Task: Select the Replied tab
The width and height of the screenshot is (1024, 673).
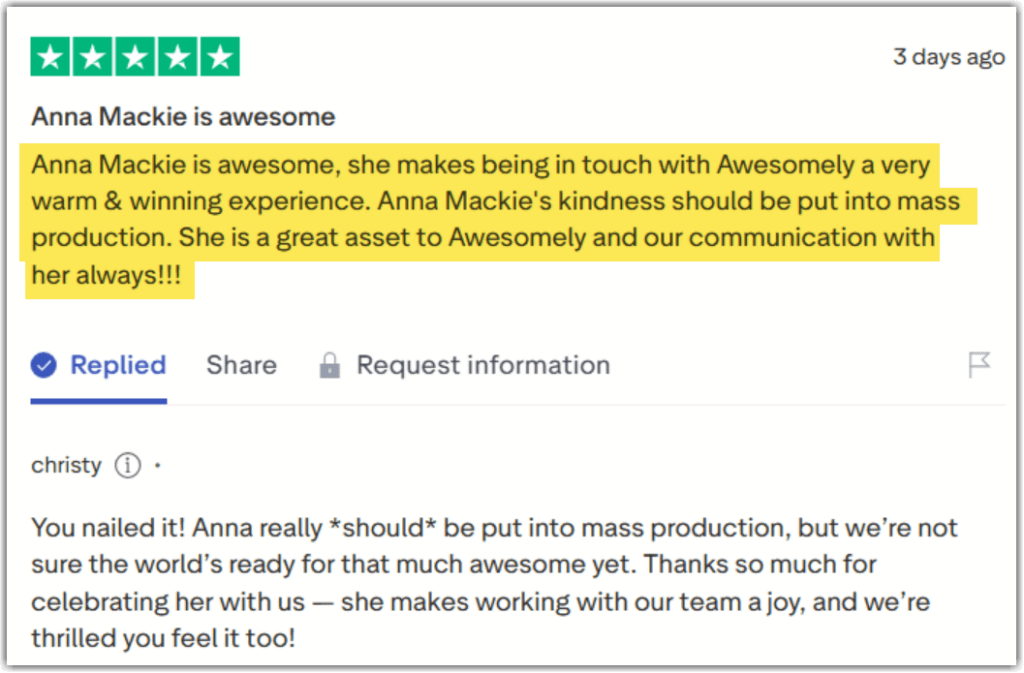Action: coord(117,366)
